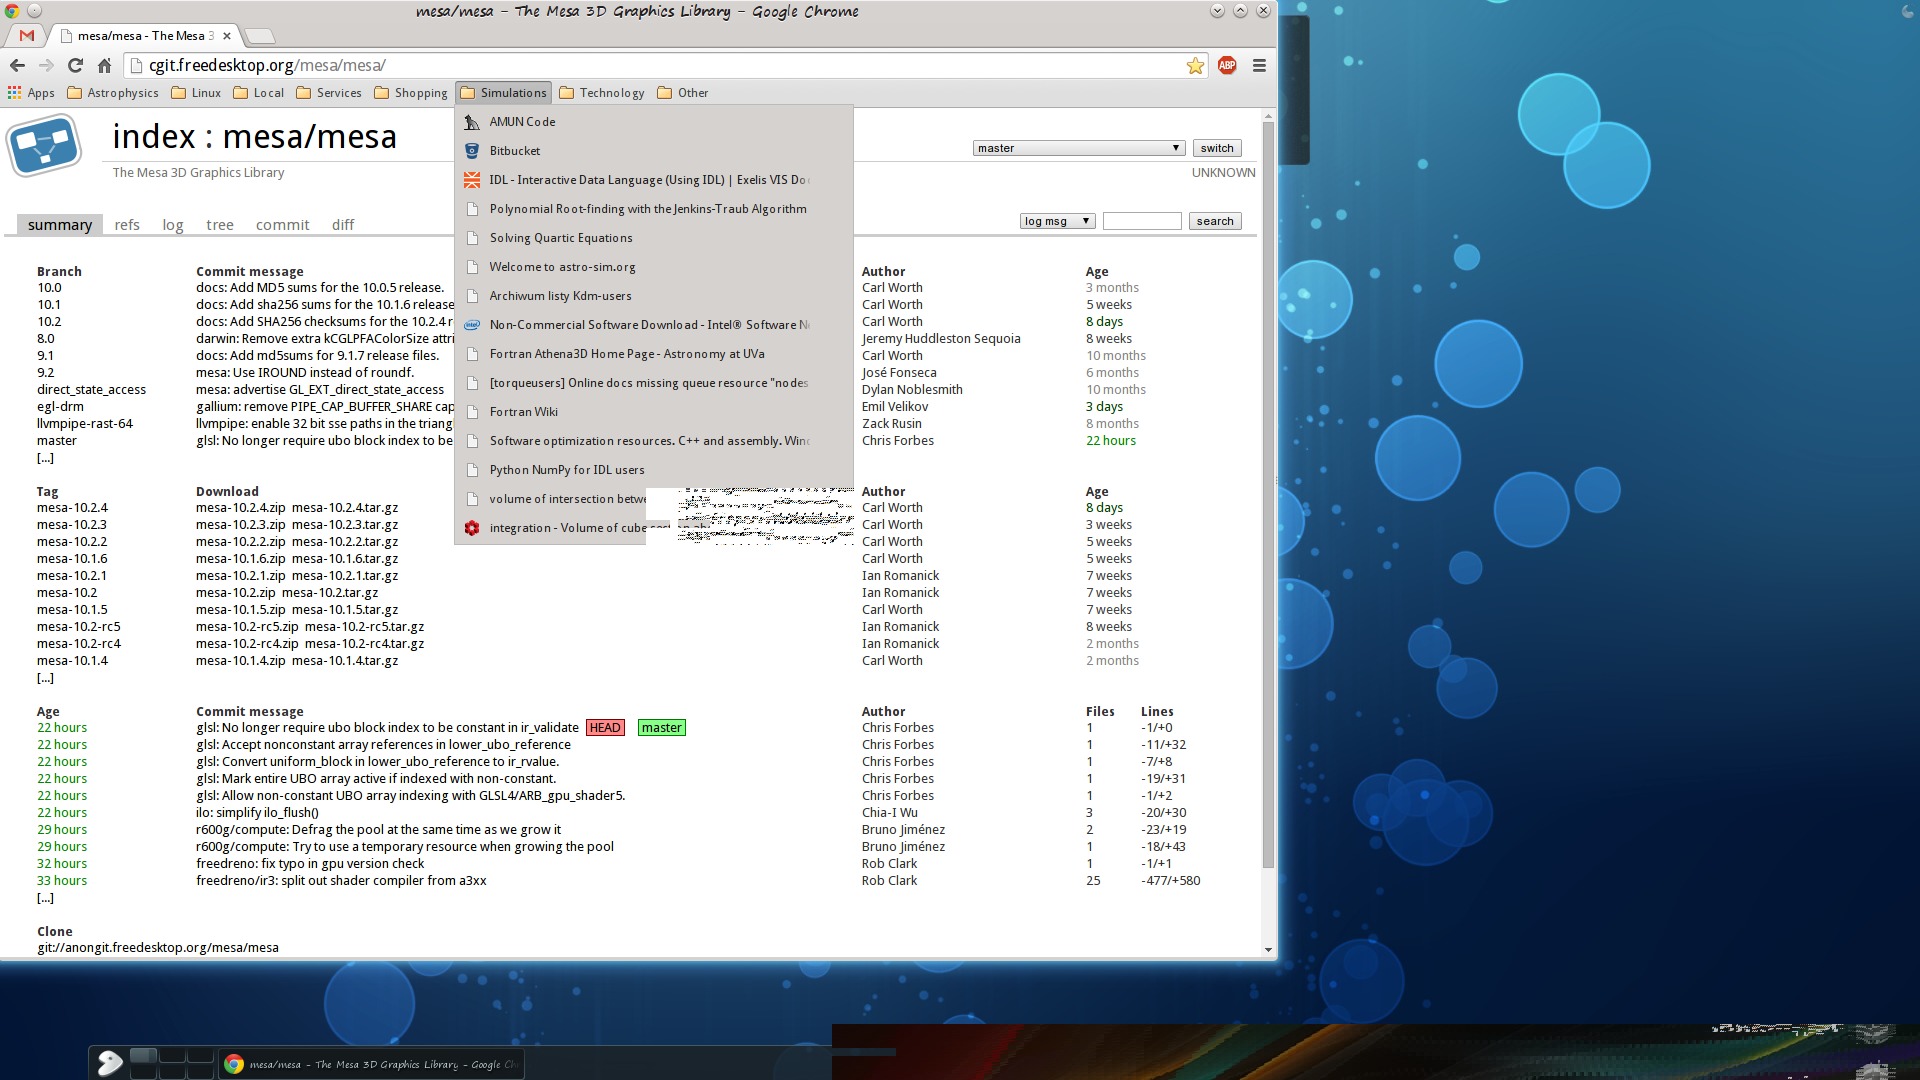Screen dimensions: 1920x1080
Task: Click the Home icon in toolbar
Action: pyautogui.click(x=104, y=65)
